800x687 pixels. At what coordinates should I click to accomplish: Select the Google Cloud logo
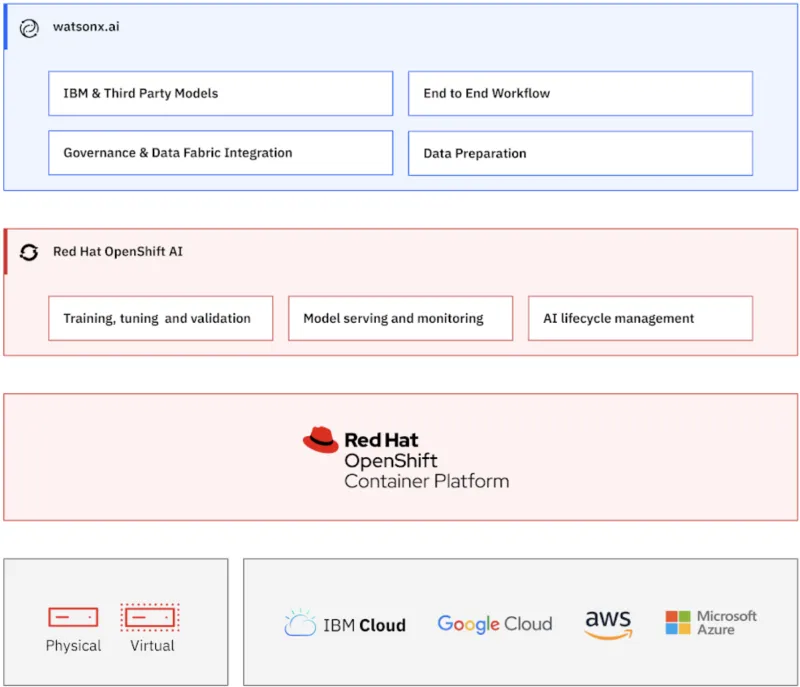(494, 623)
